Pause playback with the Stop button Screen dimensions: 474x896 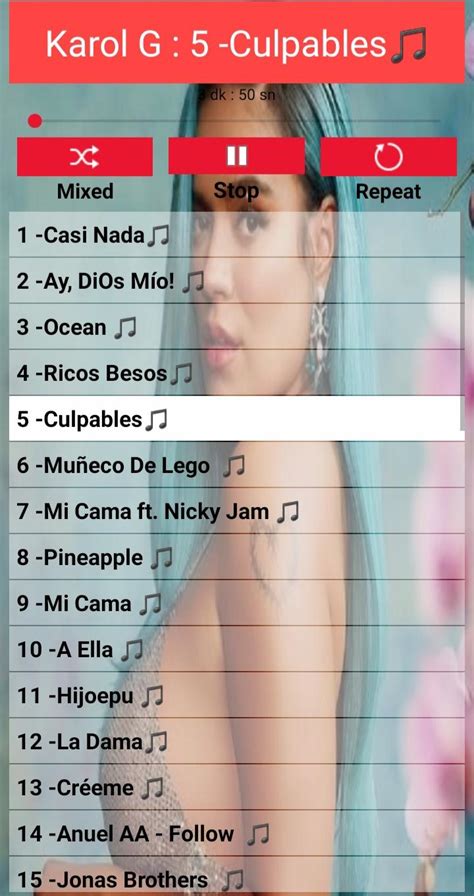click(236, 156)
